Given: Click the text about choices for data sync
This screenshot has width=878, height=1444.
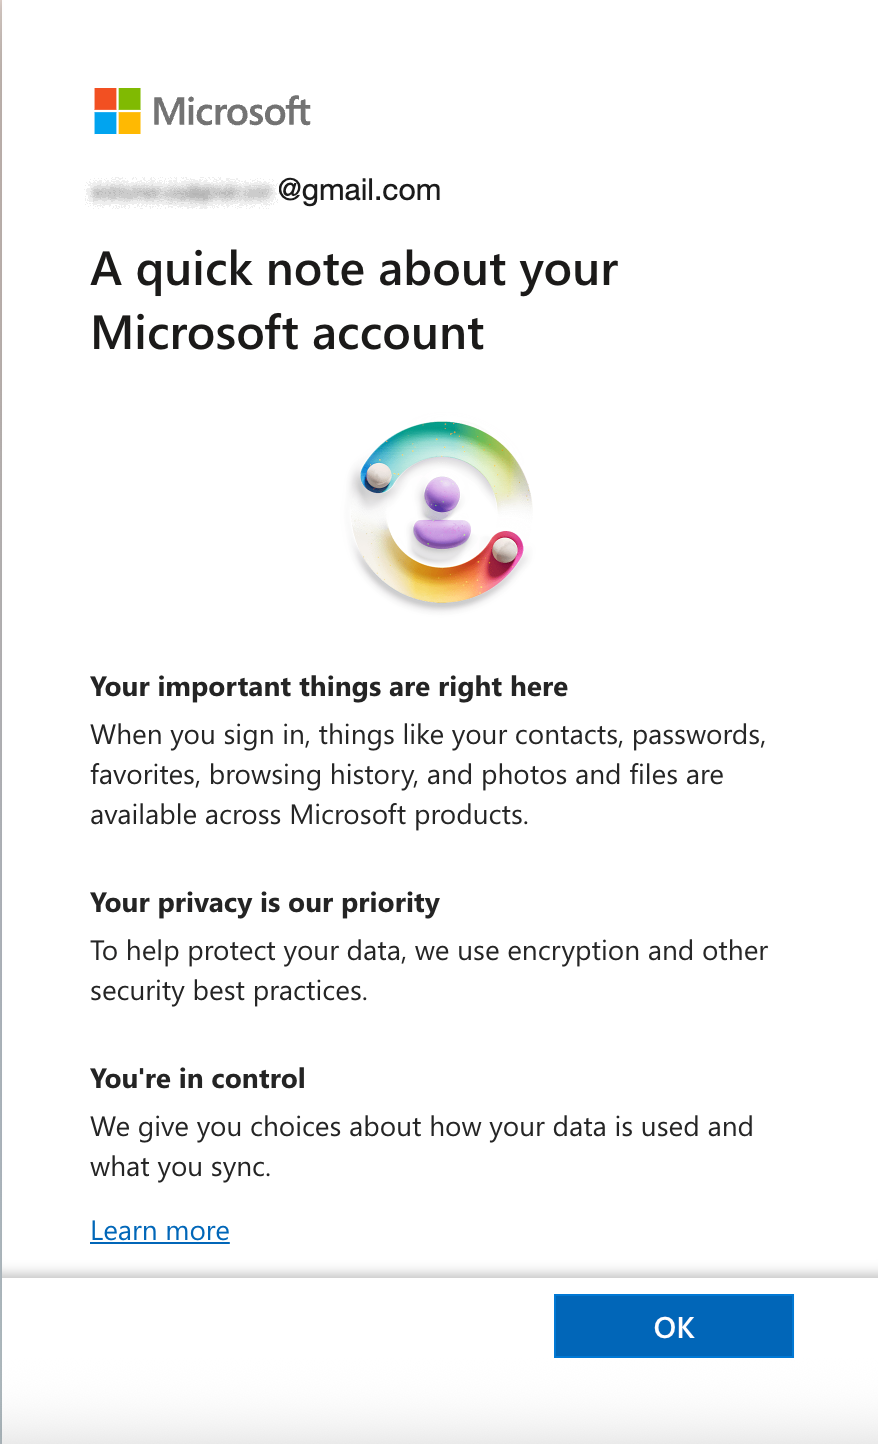Looking at the screenshot, I should (421, 1145).
